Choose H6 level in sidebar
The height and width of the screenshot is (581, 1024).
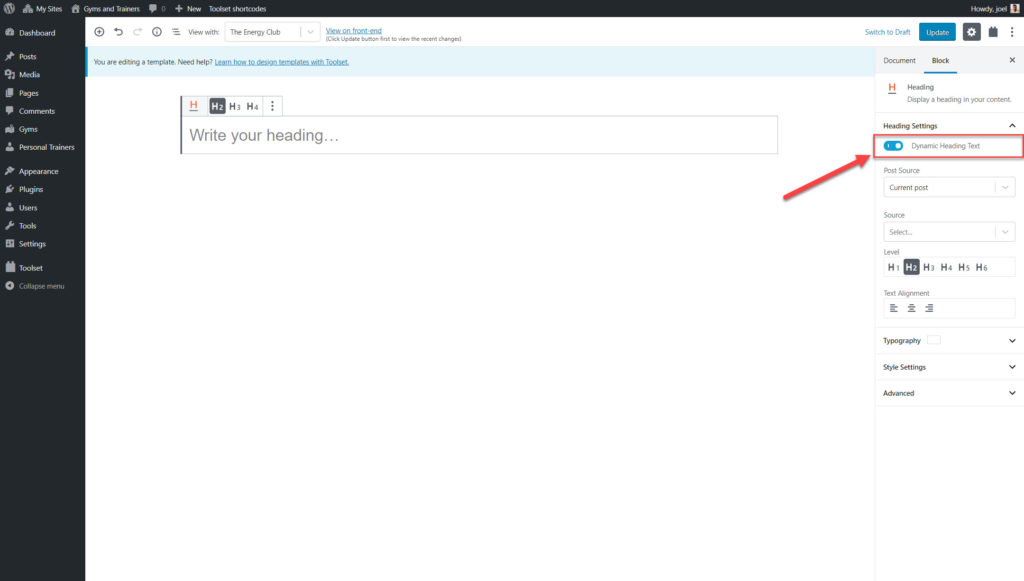(x=982, y=267)
